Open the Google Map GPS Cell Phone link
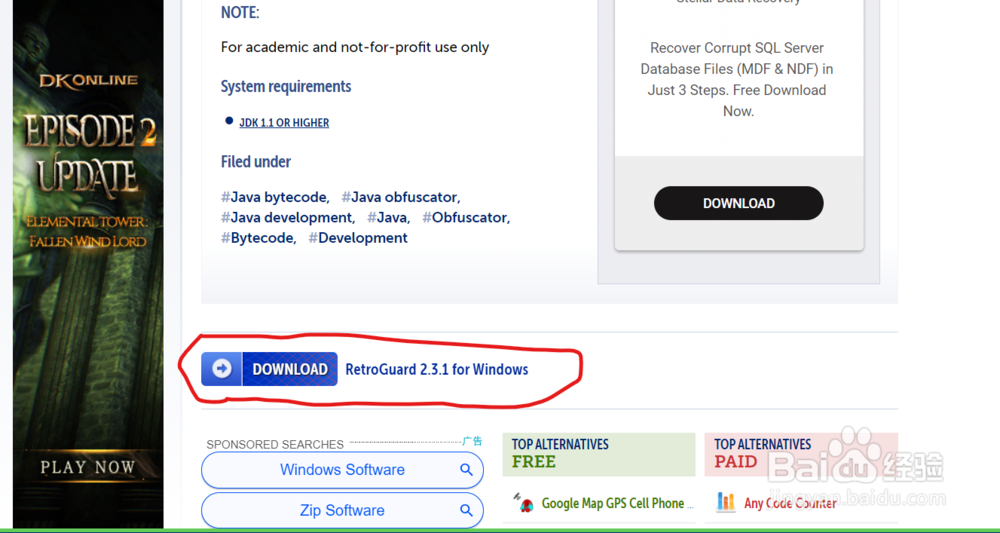The height and width of the screenshot is (533, 1000). coord(617,504)
